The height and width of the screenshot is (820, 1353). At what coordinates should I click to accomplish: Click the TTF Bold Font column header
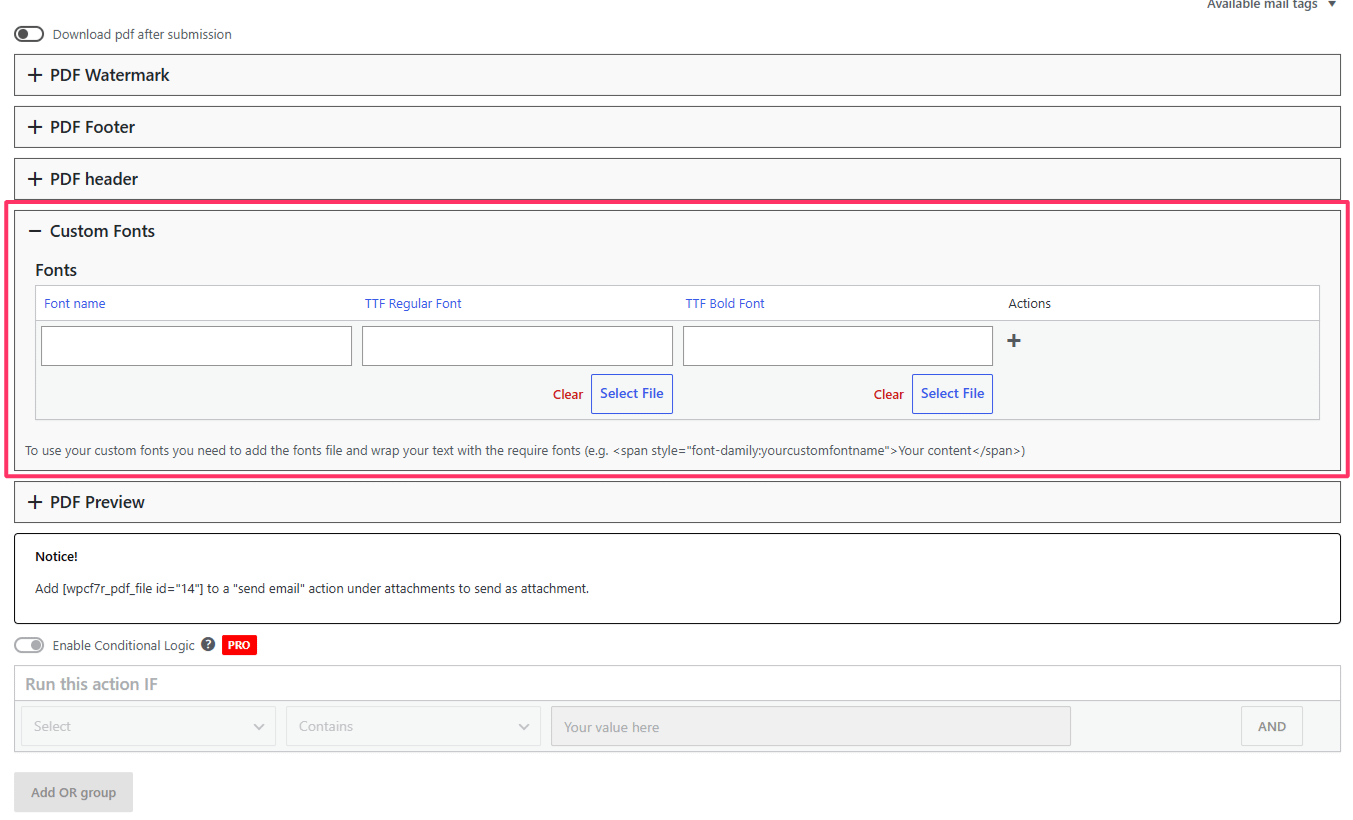[x=725, y=304]
